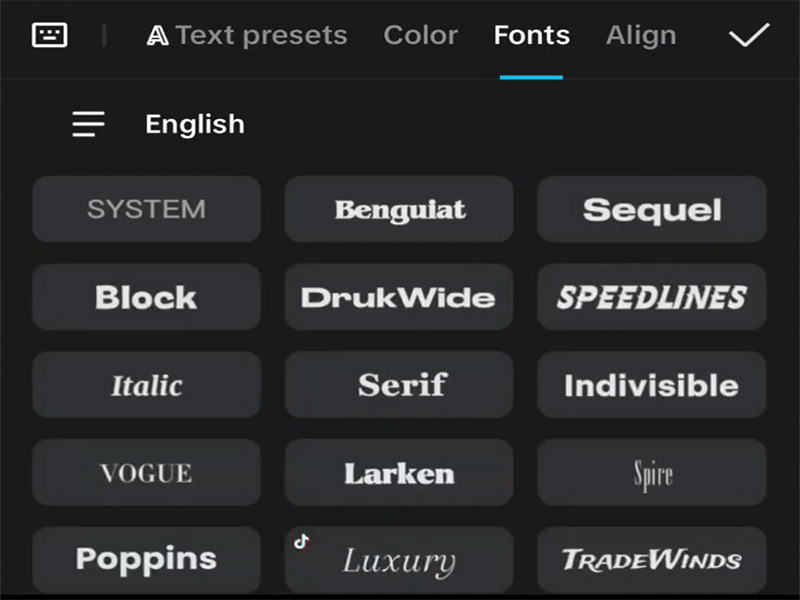Switch to the Align tab
The image size is (800, 600).
[x=641, y=35]
